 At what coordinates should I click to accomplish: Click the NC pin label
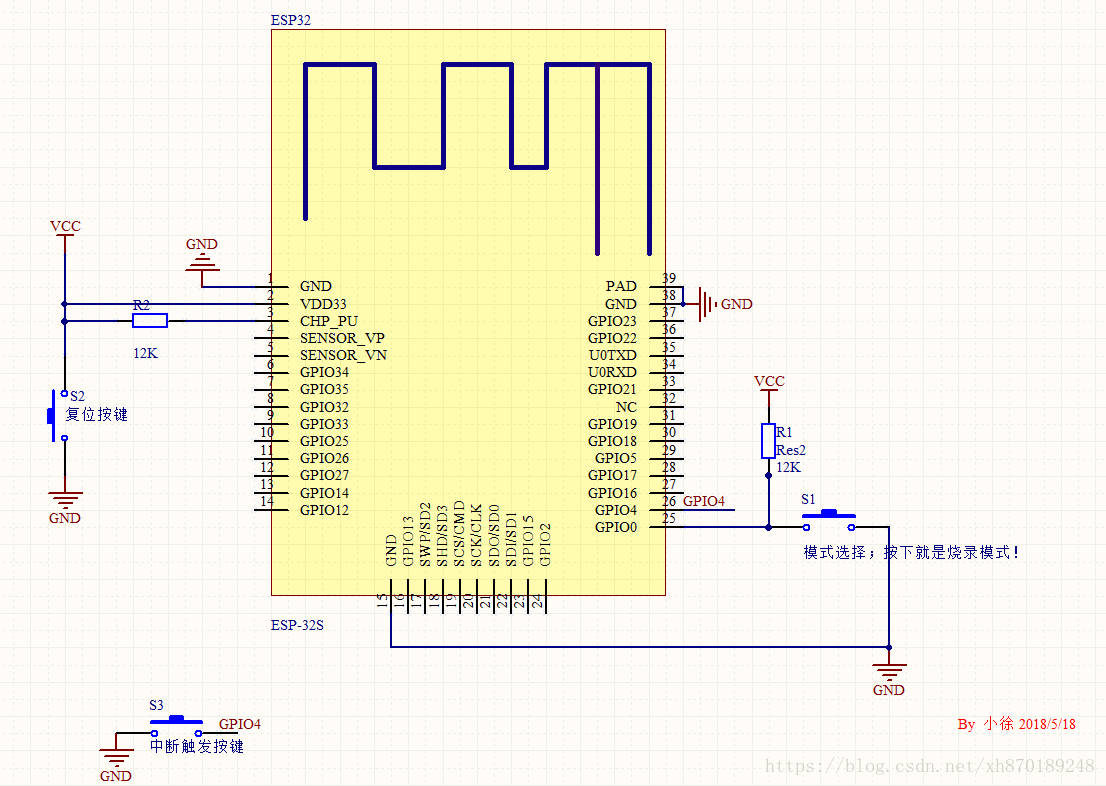click(x=626, y=407)
